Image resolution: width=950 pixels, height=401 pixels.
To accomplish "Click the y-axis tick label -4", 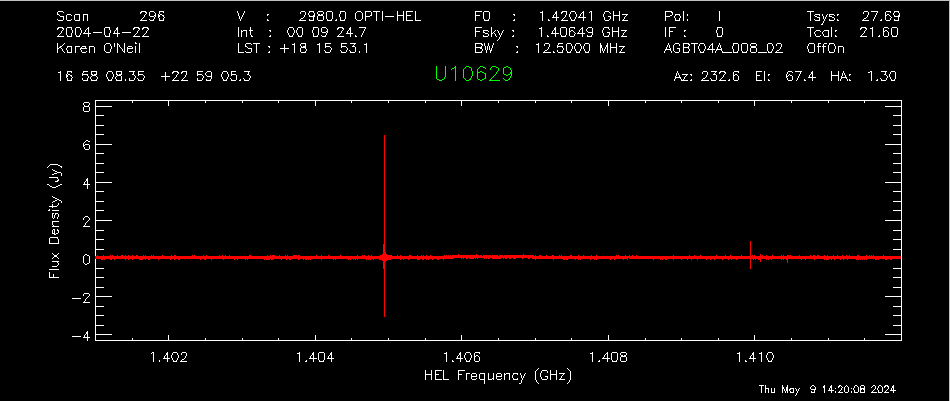I will 82,334.
